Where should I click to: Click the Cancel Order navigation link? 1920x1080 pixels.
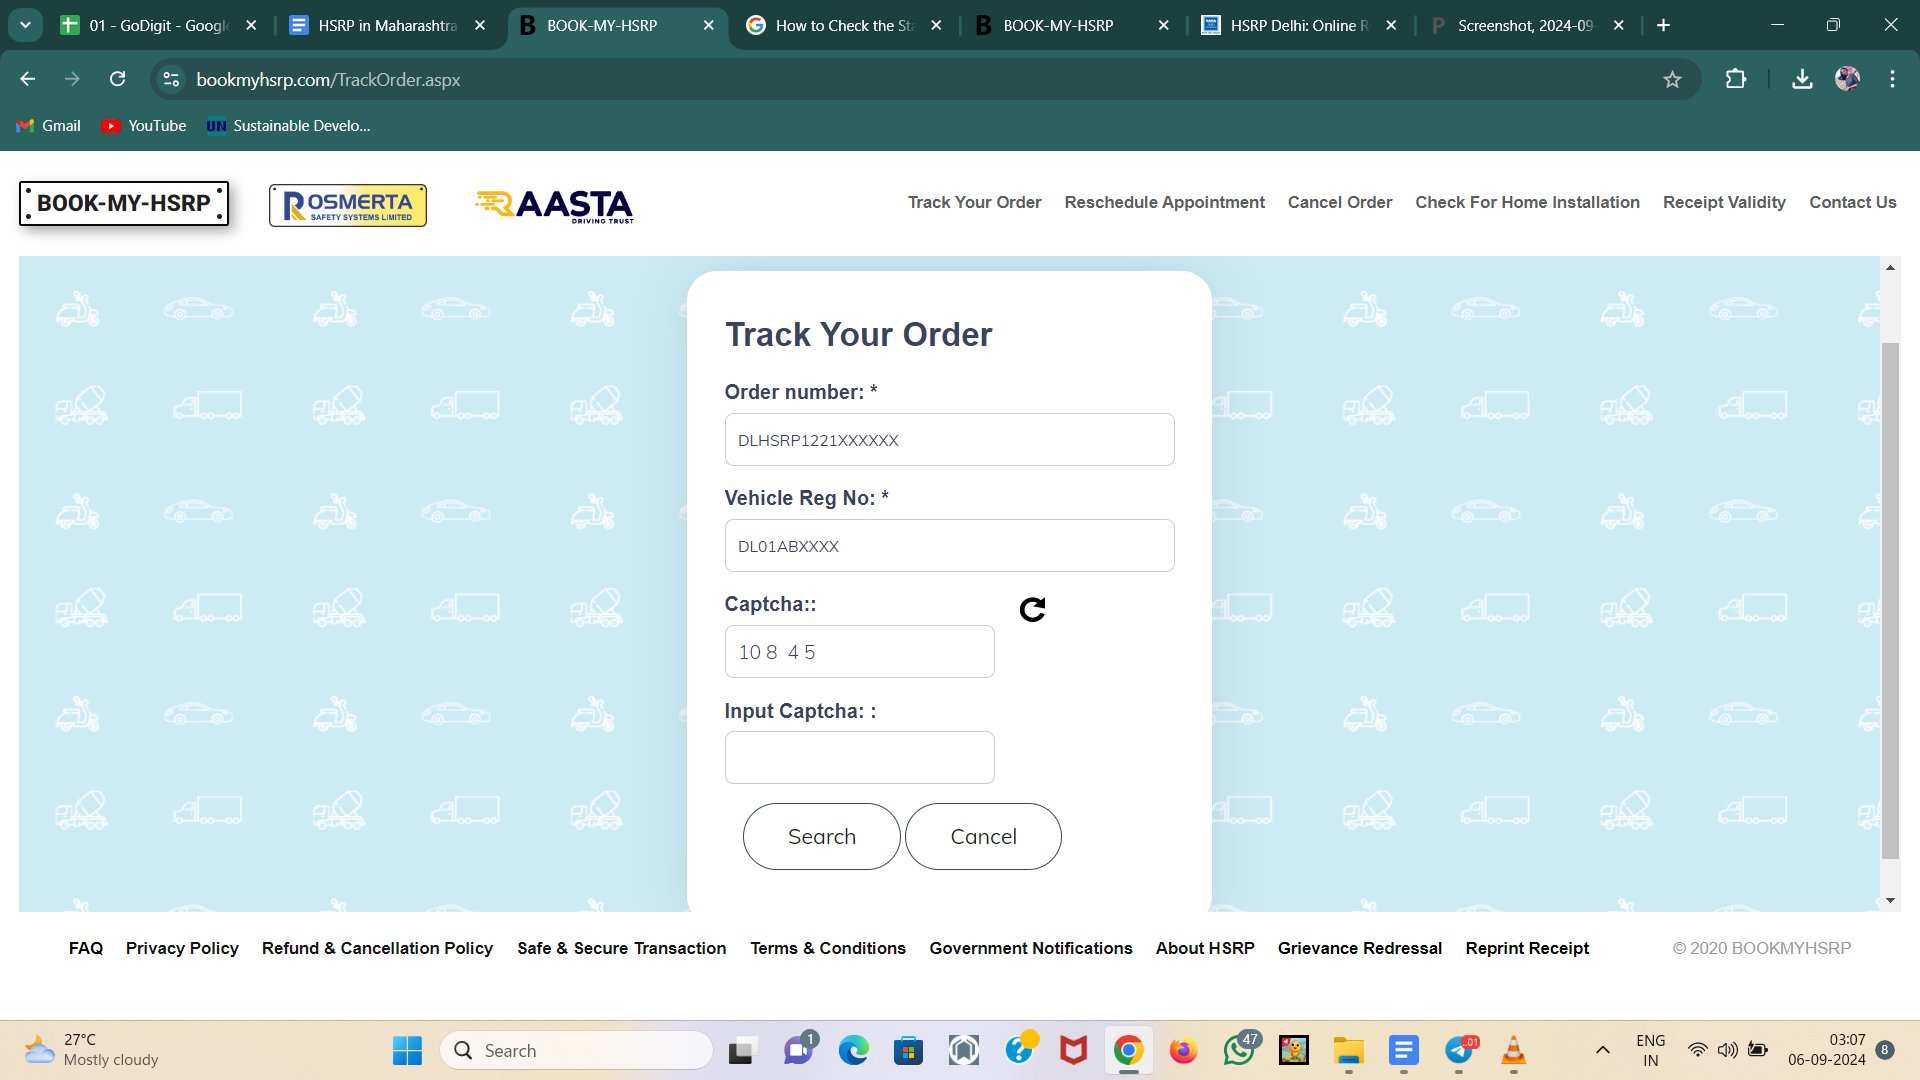tap(1340, 203)
